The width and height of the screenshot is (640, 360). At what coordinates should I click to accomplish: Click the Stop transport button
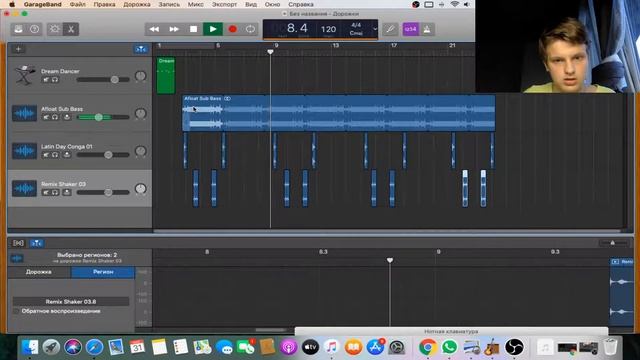pyautogui.click(x=193, y=29)
